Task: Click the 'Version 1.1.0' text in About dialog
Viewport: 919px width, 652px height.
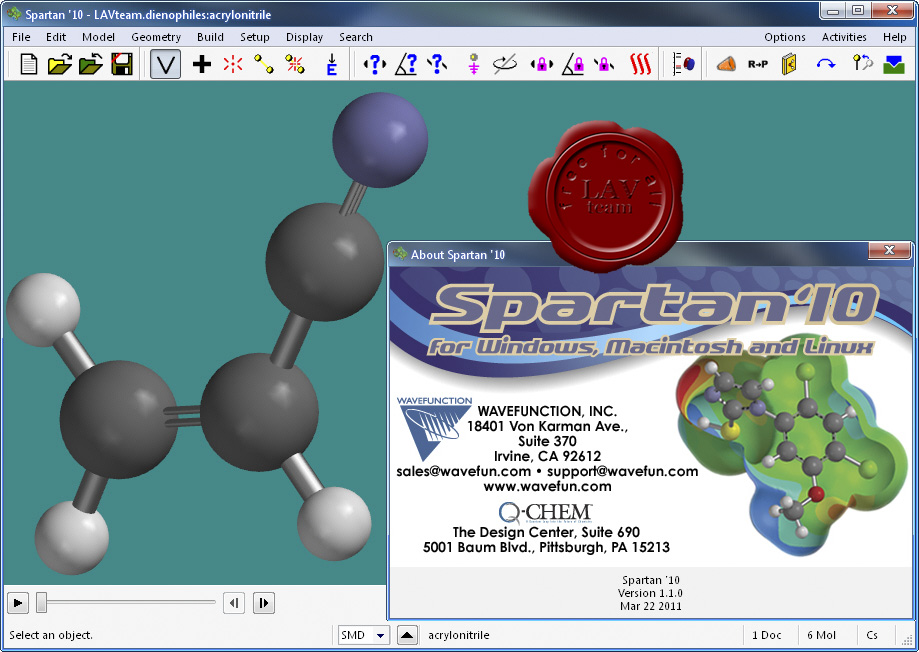Action: click(x=651, y=593)
